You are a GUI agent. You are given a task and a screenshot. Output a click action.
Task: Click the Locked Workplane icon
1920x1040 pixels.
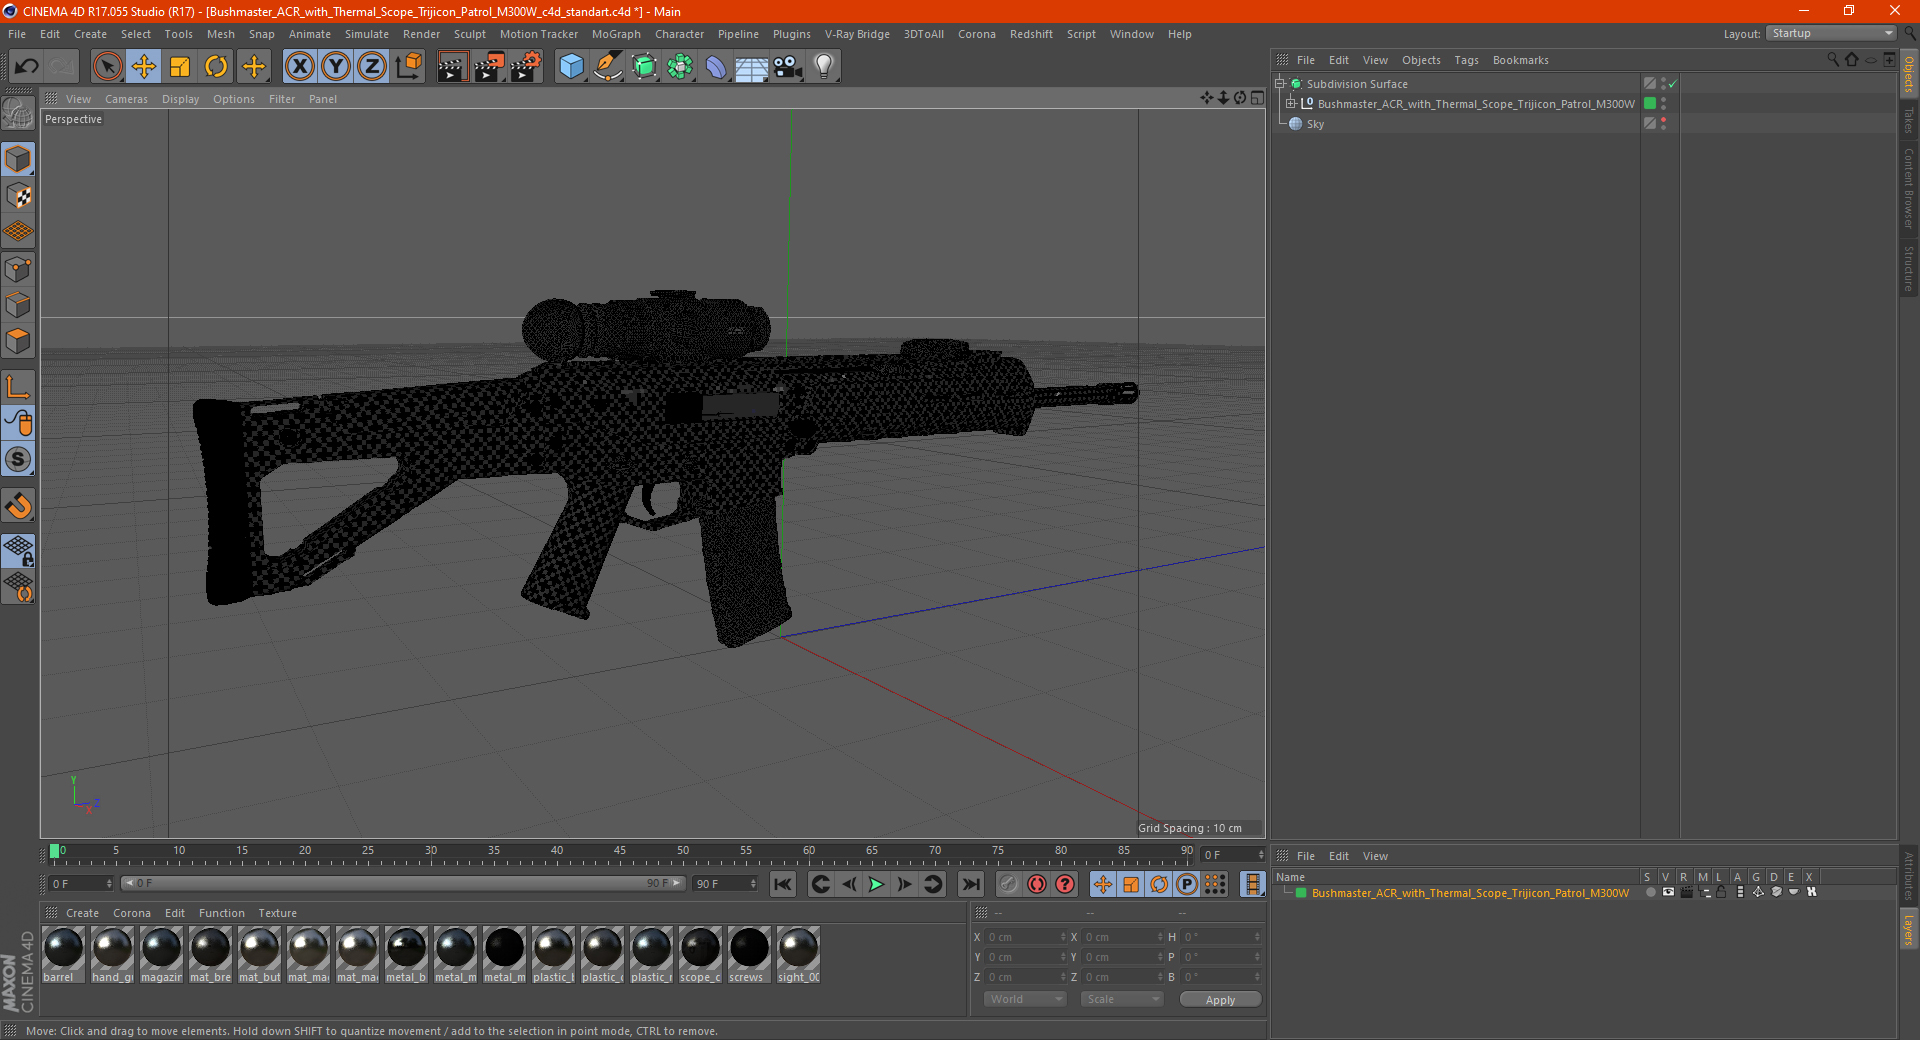pyautogui.click(x=18, y=551)
